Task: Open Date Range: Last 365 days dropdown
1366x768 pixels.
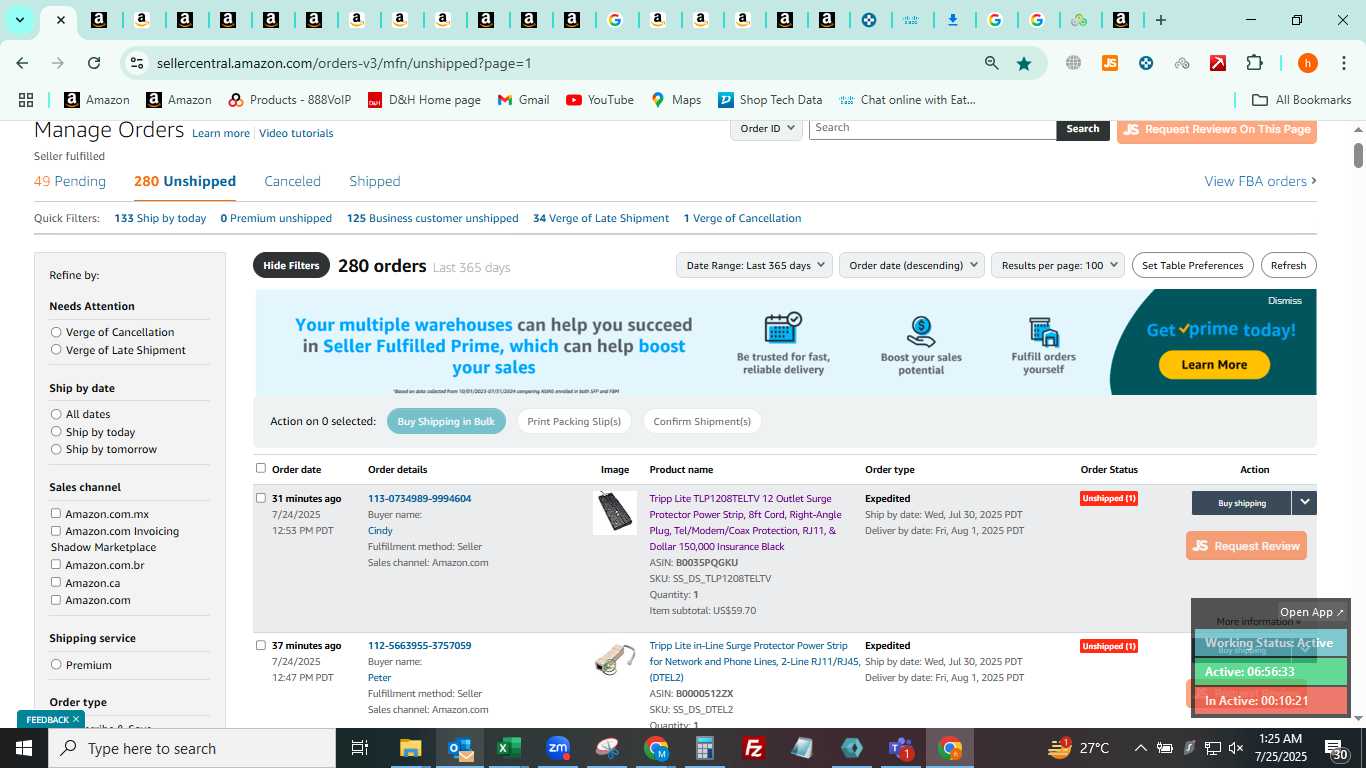Action: [x=754, y=265]
